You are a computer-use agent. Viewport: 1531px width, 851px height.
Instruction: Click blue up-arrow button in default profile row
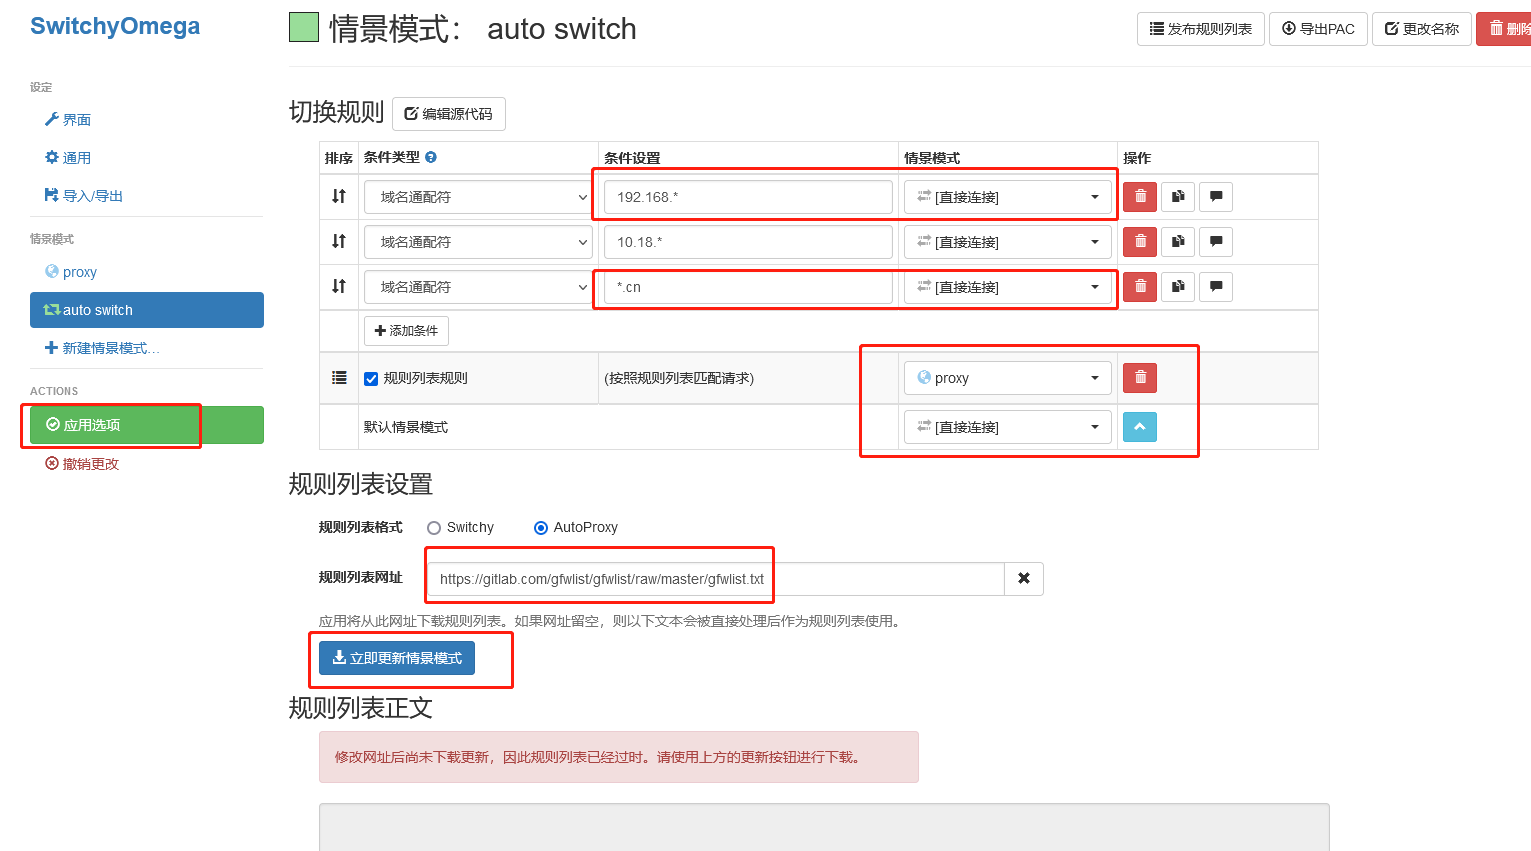tap(1140, 427)
